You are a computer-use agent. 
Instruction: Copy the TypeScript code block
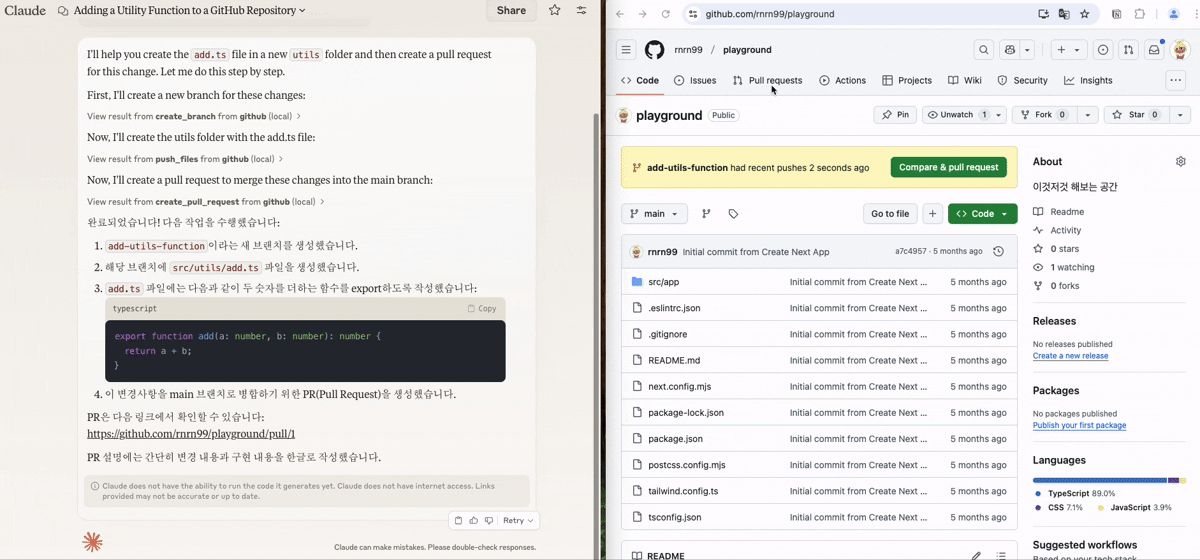(x=482, y=308)
